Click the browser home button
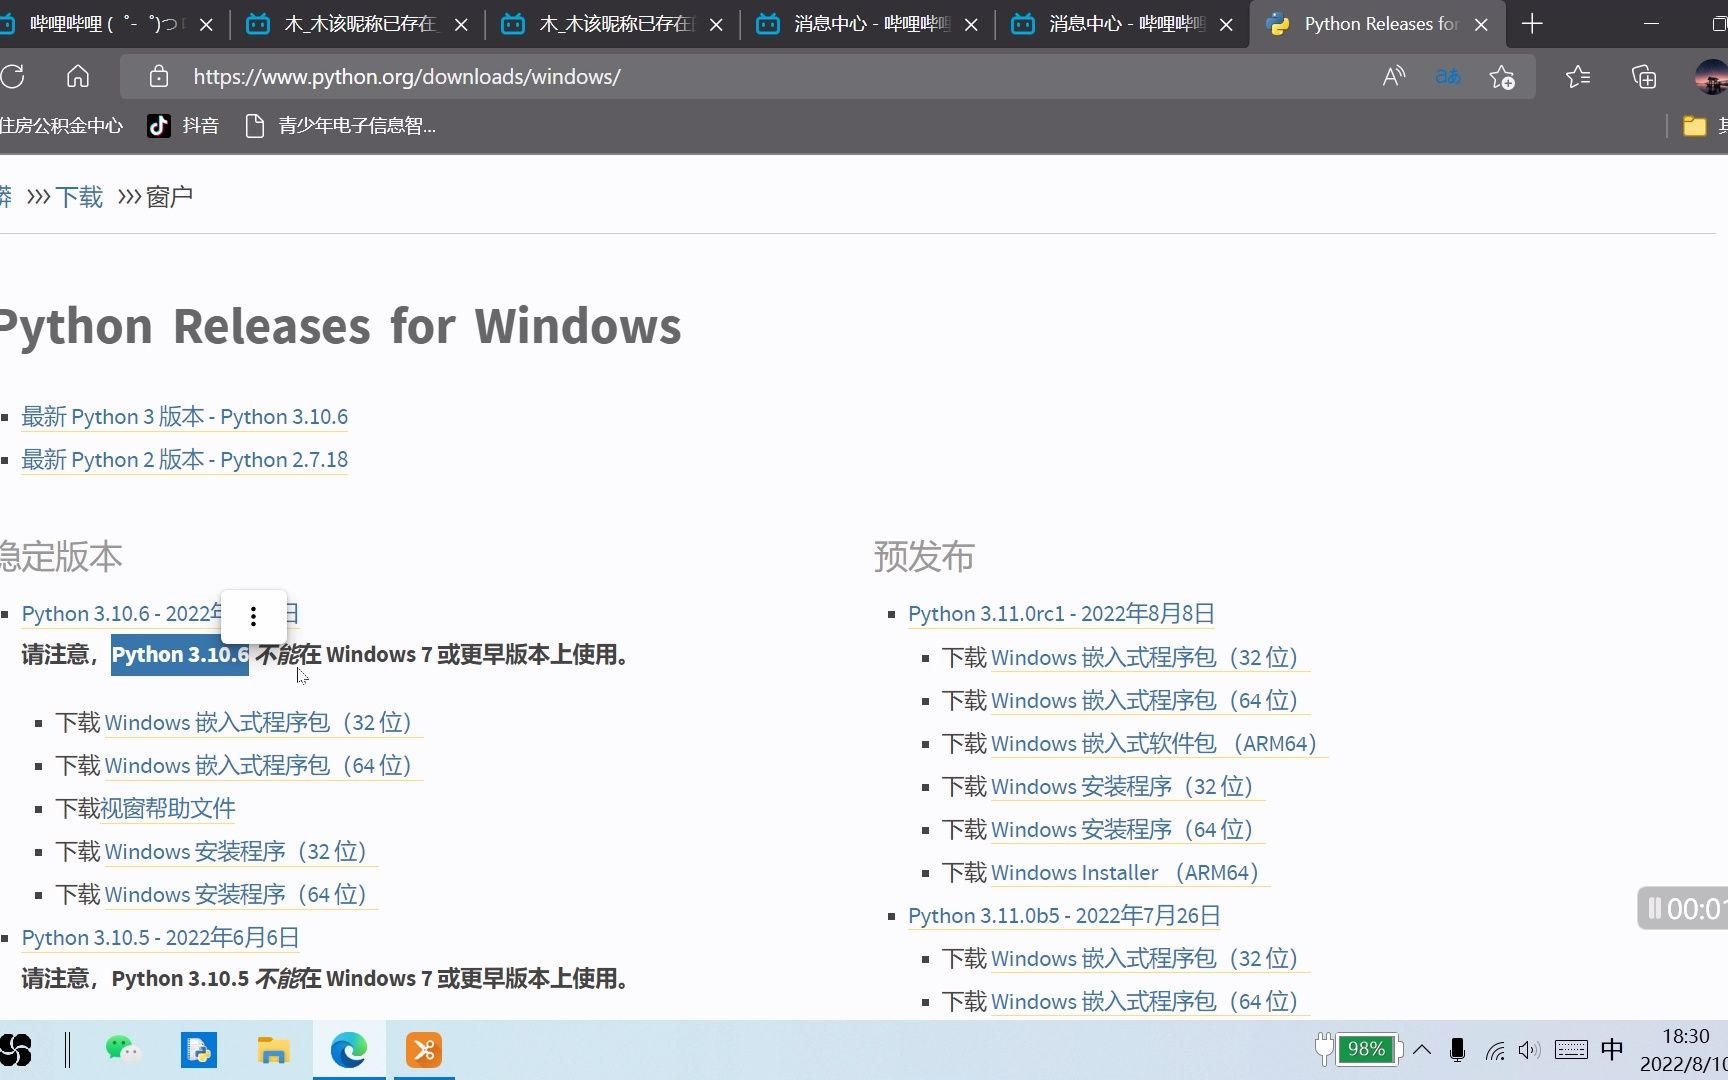This screenshot has height=1080, width=1728. point(78,76)
